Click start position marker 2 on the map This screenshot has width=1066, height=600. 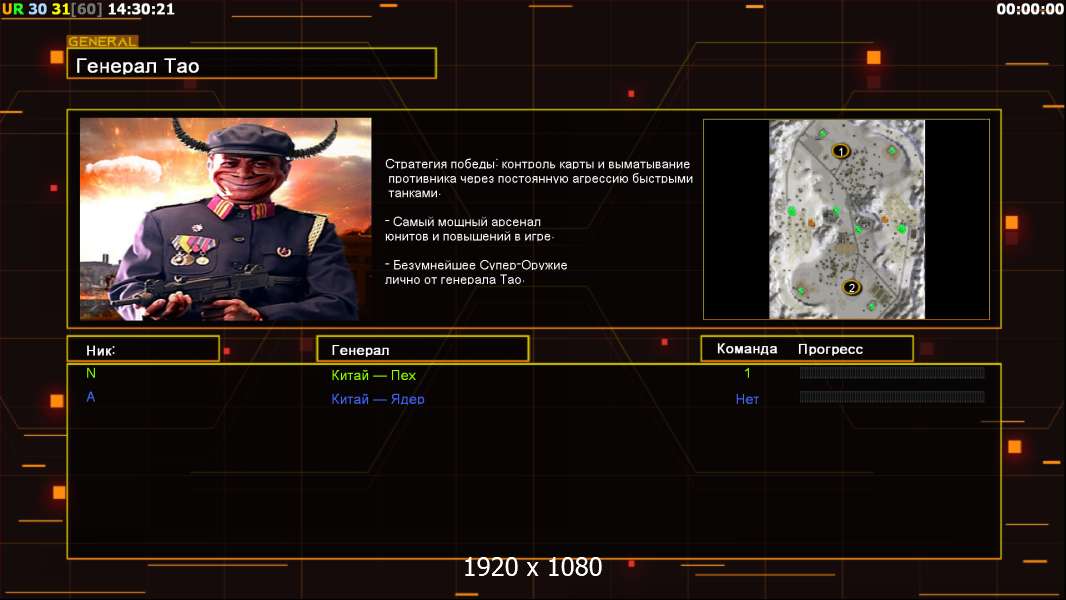click(x=851, y=287)
